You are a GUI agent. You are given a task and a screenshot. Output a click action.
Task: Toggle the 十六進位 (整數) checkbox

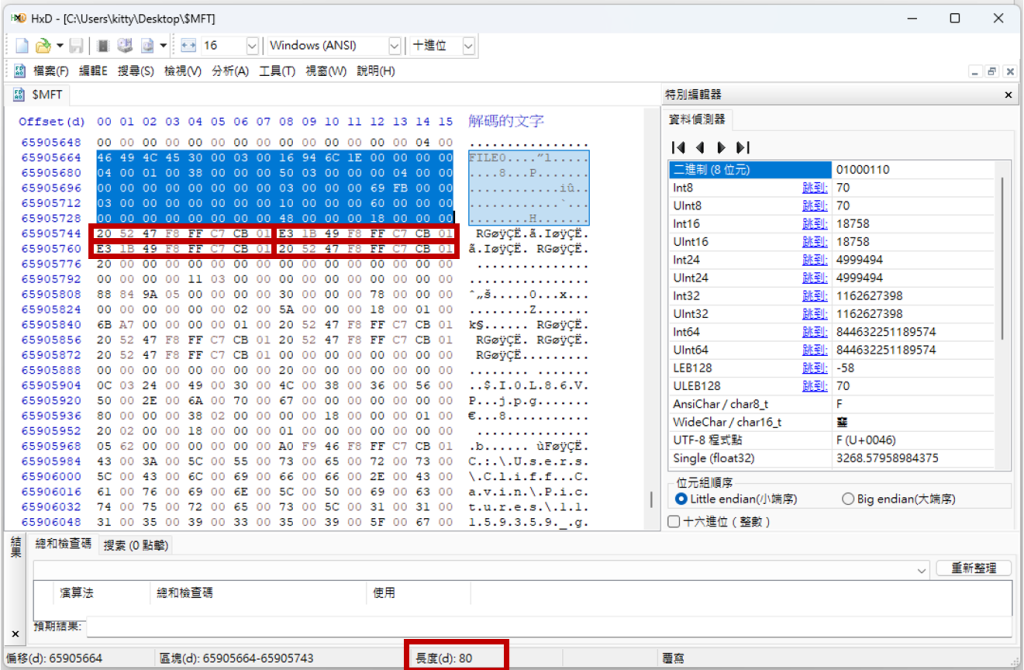[674, 521]
